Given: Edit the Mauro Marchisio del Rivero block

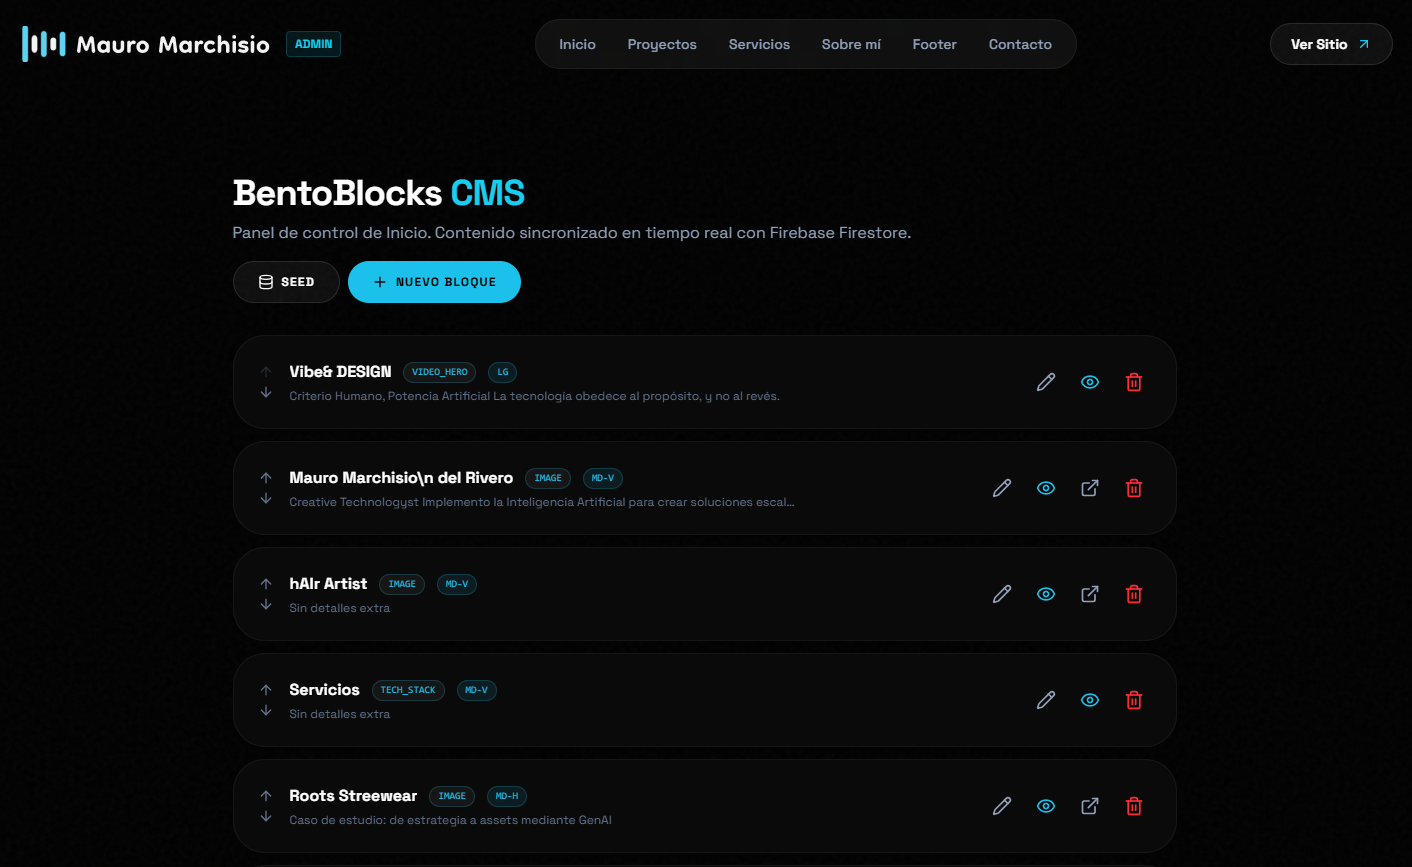Looking at the screenshot, I should (x=1002, y=488).
